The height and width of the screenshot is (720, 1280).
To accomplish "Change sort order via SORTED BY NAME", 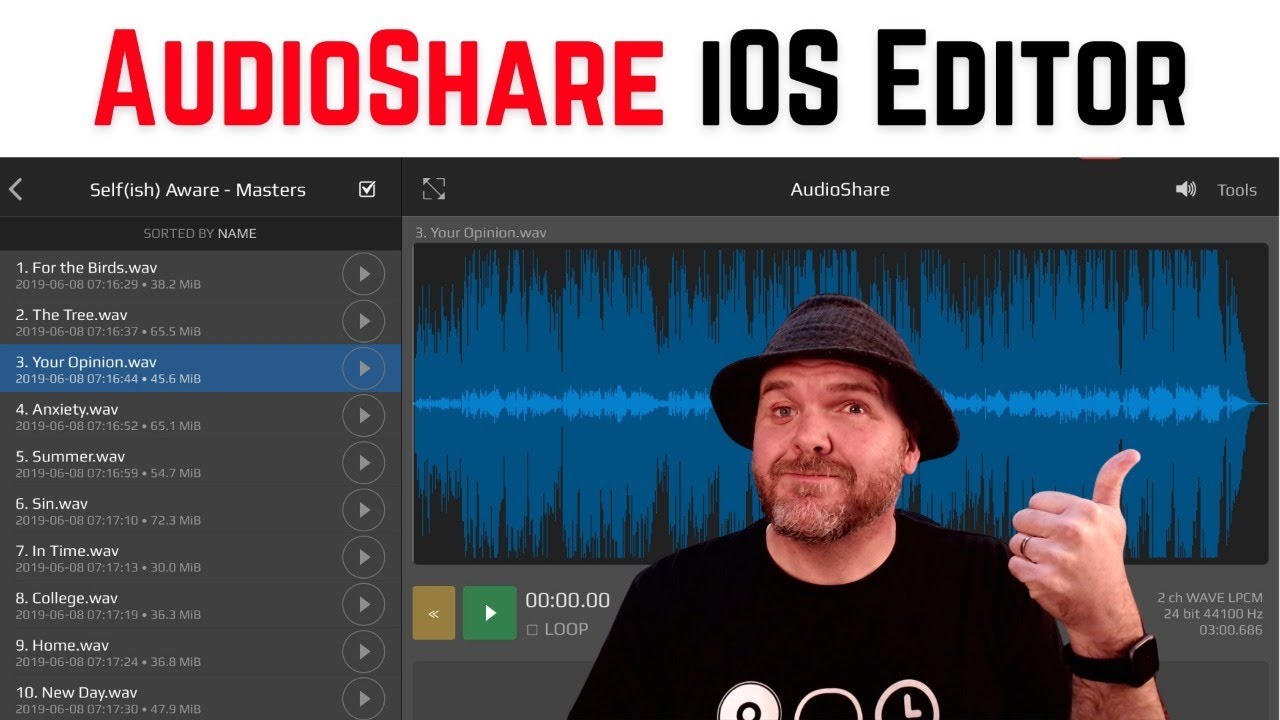I will coord(200,233).
